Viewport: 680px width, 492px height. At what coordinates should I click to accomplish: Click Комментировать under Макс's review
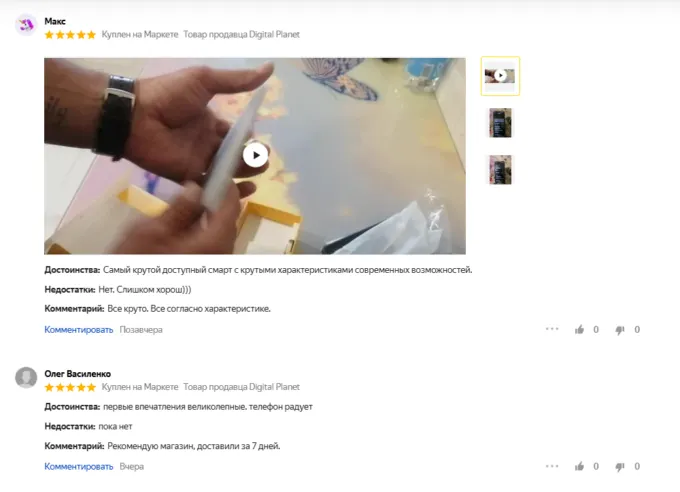(78, 330)
